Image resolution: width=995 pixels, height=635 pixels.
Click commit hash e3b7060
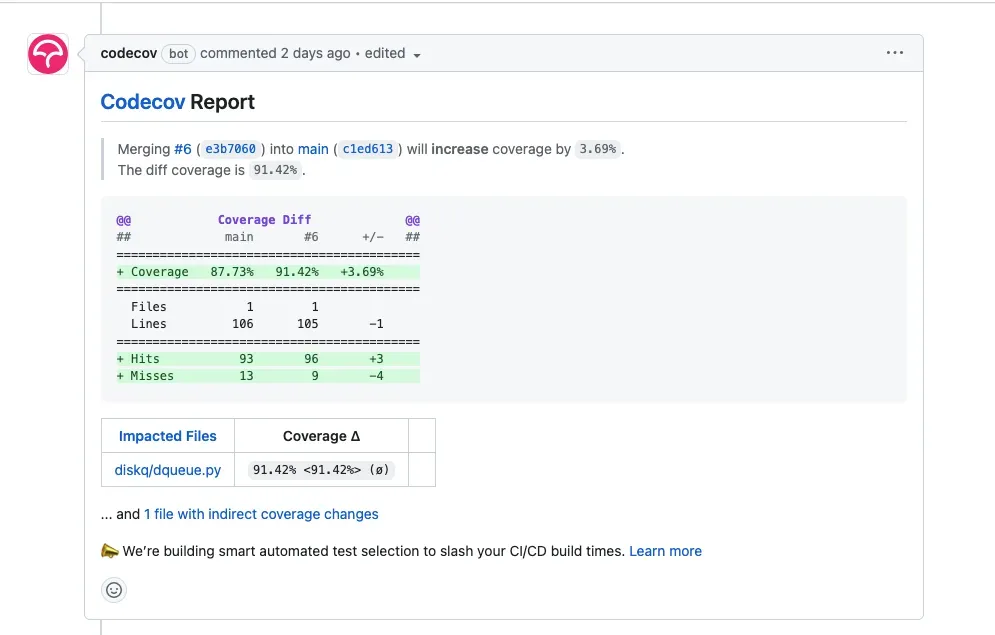click(230, 149)
